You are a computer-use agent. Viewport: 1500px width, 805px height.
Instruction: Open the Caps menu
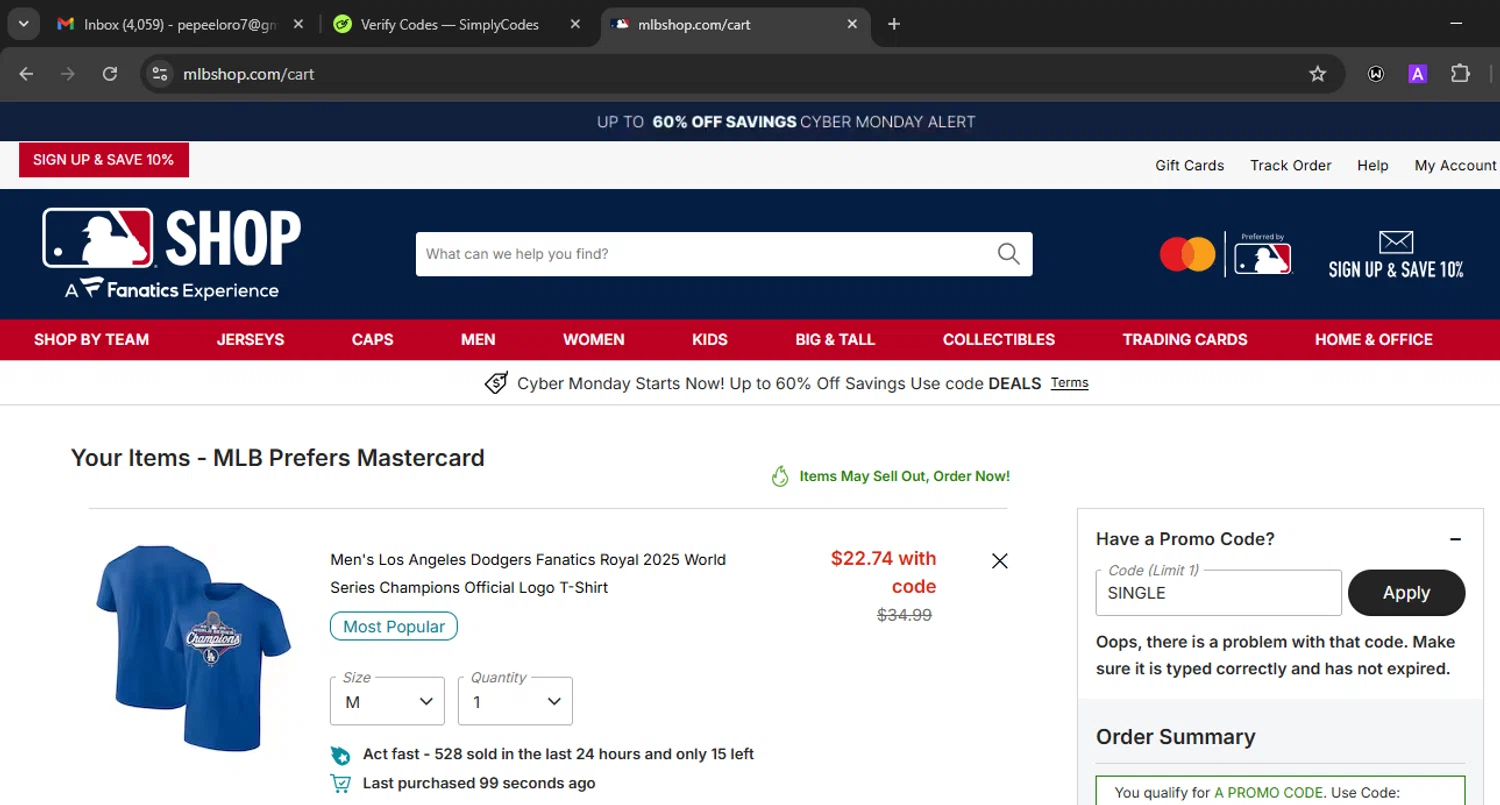pos(373,340)
